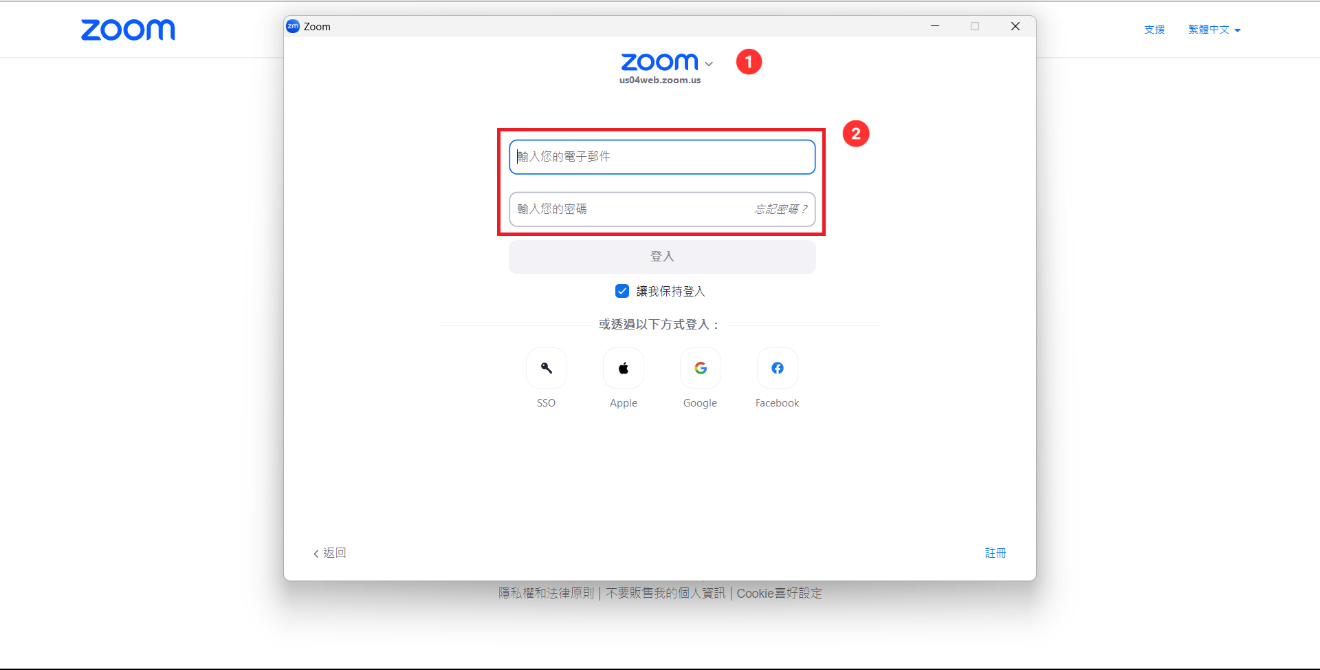Uncheck the 讓我保持登入 checkbox

coord(622,291)
